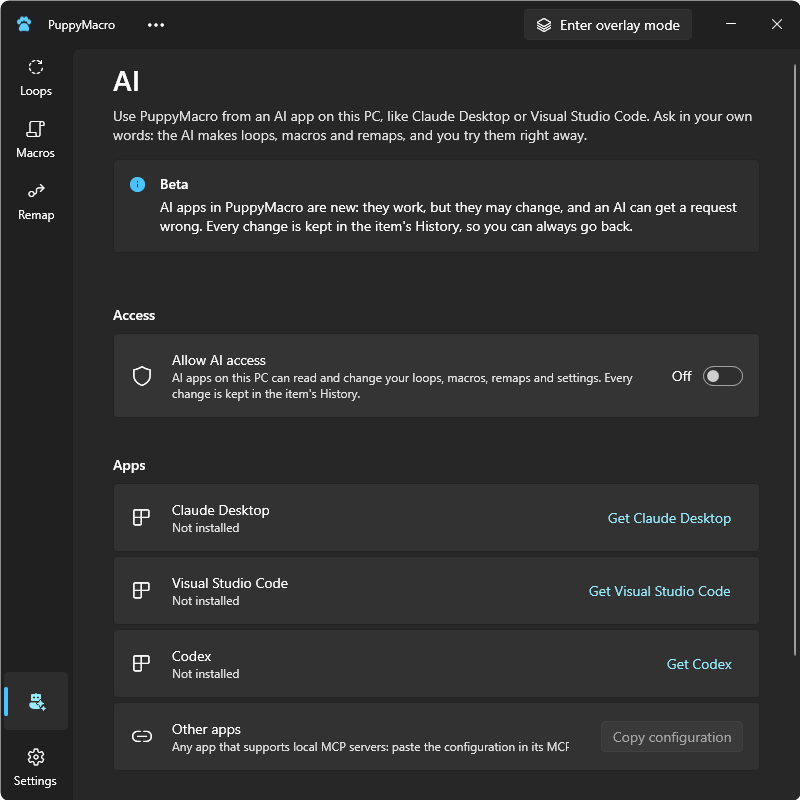Click the 'Access' section heading
Viewport: 800px width, 800px height.
pyautogui.click(x=134, y=315)
